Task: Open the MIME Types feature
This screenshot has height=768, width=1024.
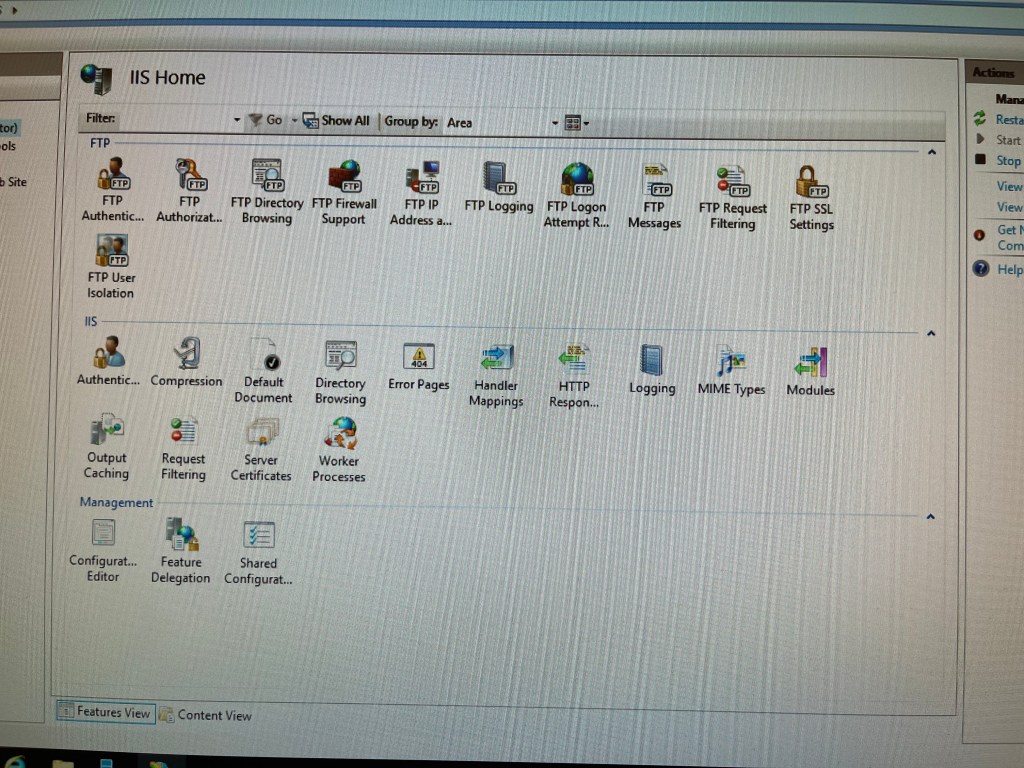Action: (x=731, y=362)
